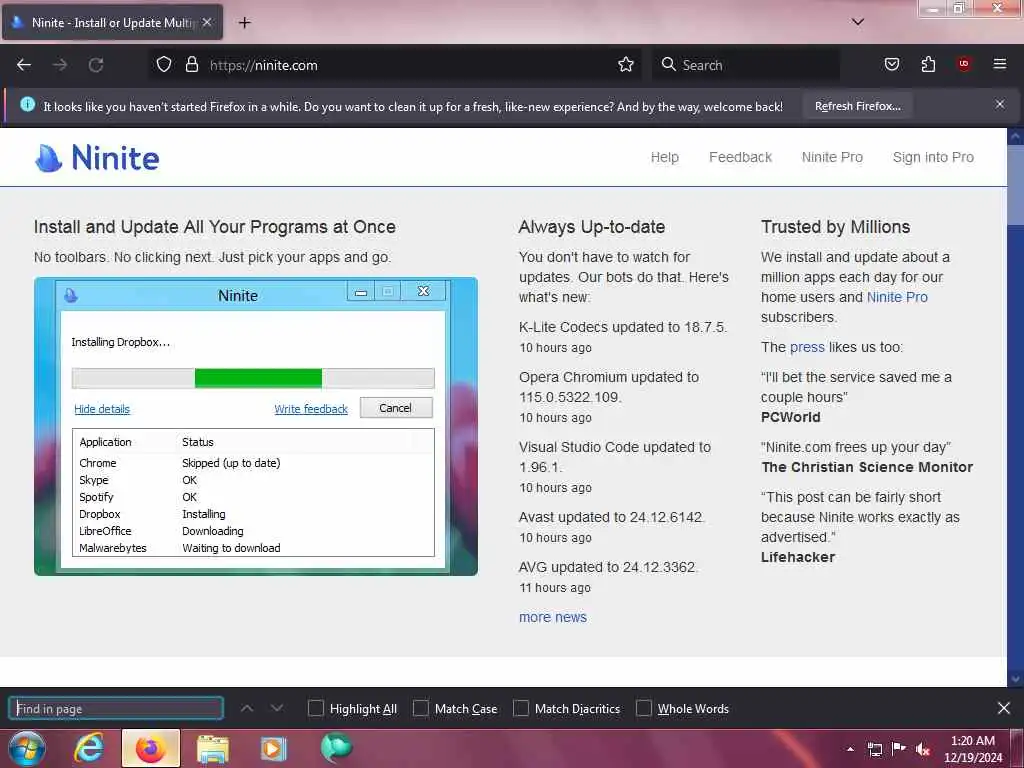This screenshot has height=768, width=1024.
Task: Open the Firefox hamburger menu
Action: (1000, 64)
